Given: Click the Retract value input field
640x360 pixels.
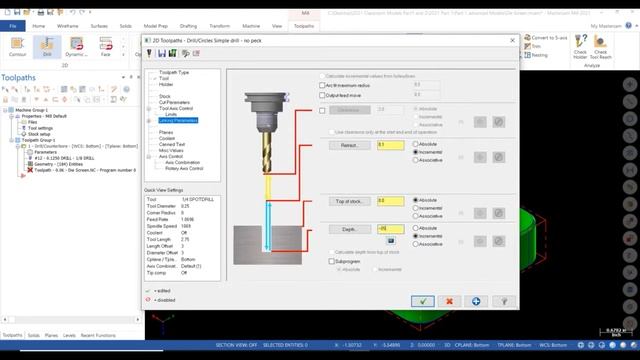Looking at the screenshot, I should pyautogui.click(x=391, y=145).
